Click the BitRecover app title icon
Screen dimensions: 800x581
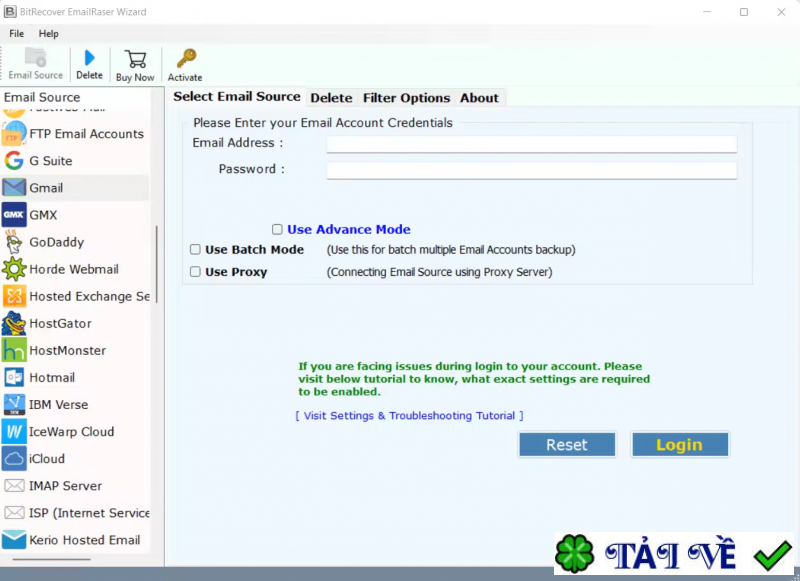coord(10,11)
